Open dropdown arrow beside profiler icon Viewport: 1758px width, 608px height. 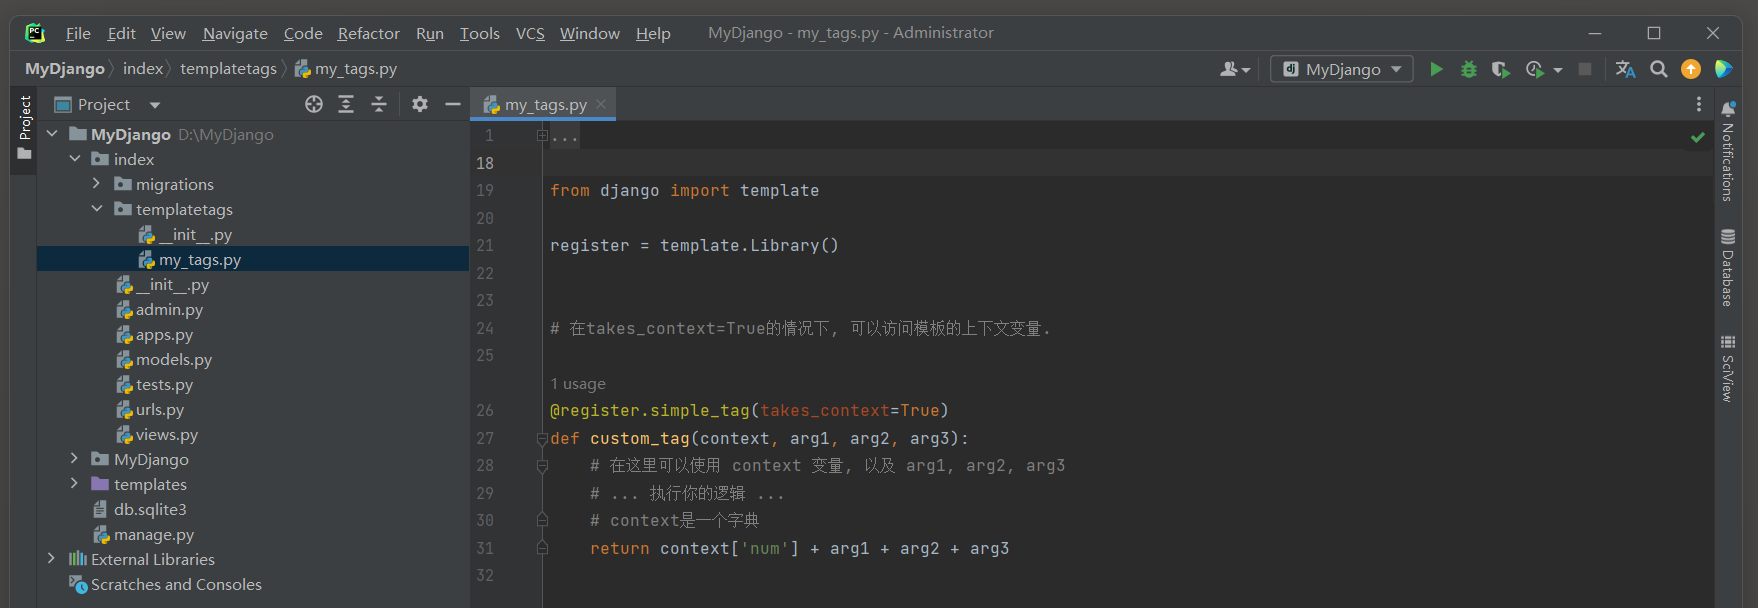coord(1558,70)
